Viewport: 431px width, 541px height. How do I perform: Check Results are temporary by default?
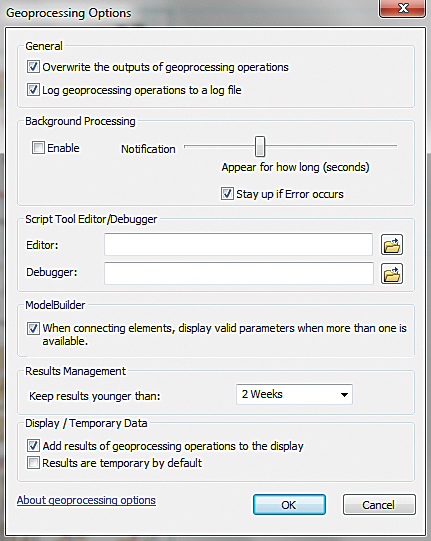(33, 463)
